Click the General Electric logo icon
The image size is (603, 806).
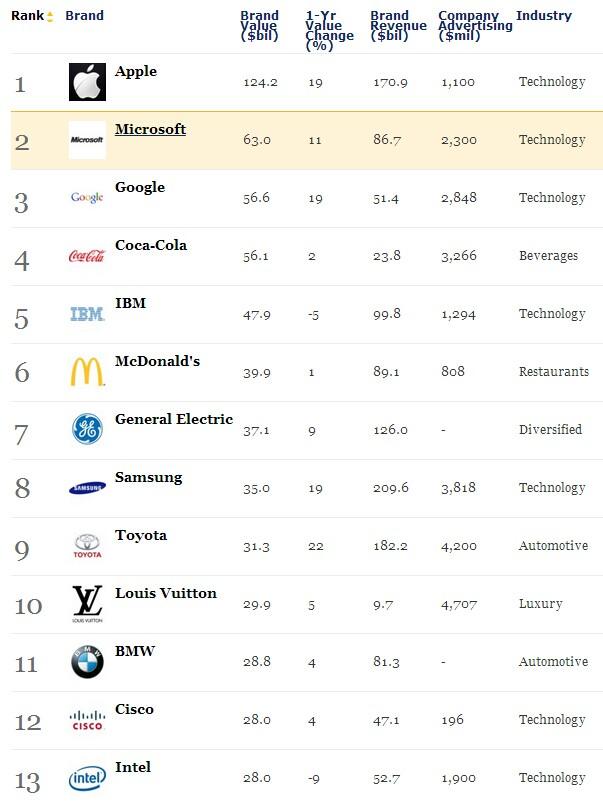(87, 430)
